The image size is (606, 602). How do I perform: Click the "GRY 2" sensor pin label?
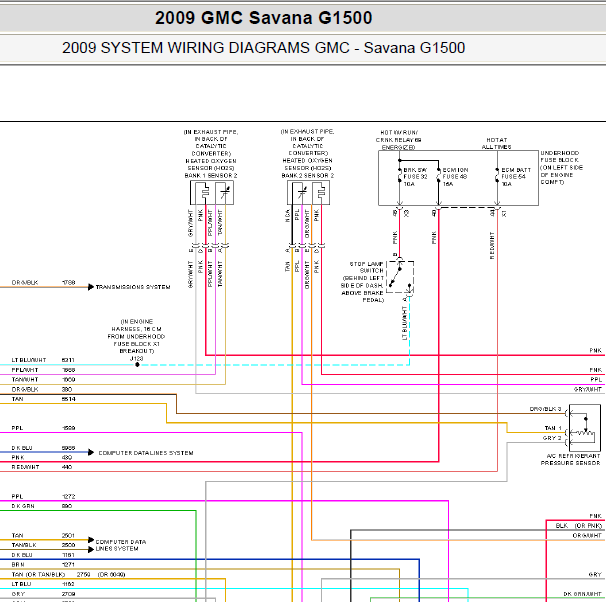click(552, 438)
